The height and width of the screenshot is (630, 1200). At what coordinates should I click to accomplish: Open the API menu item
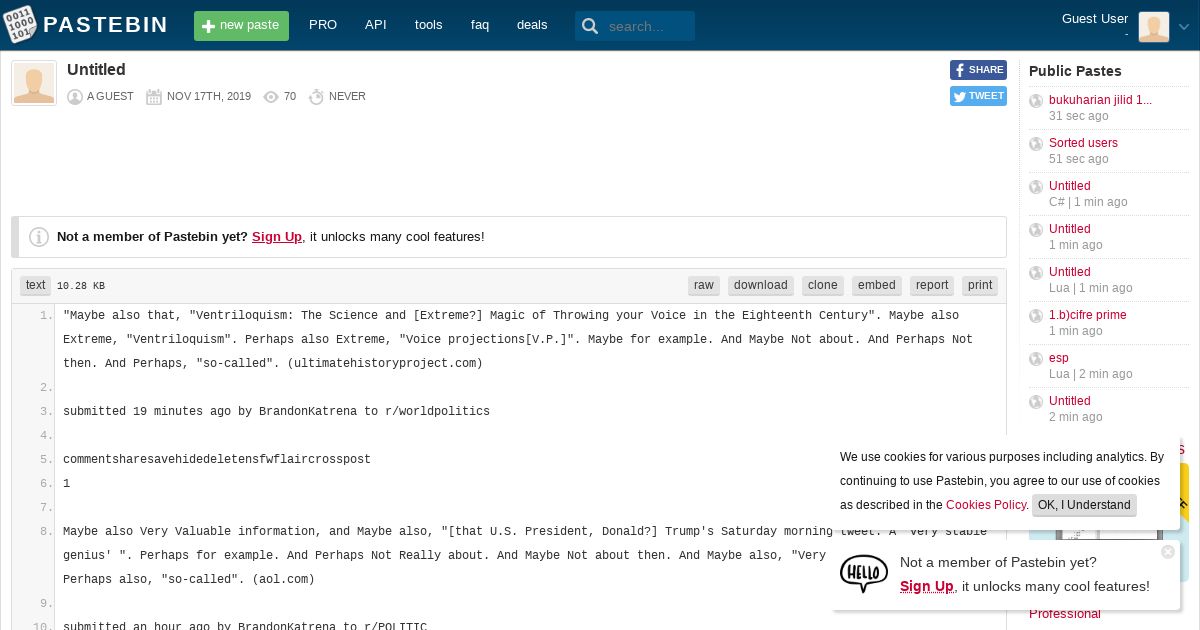(x=376, y=25)
